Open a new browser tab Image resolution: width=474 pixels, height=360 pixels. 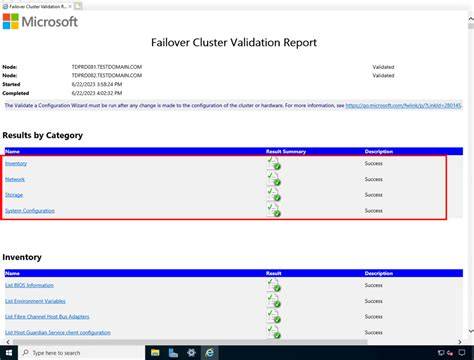[78, 6]
